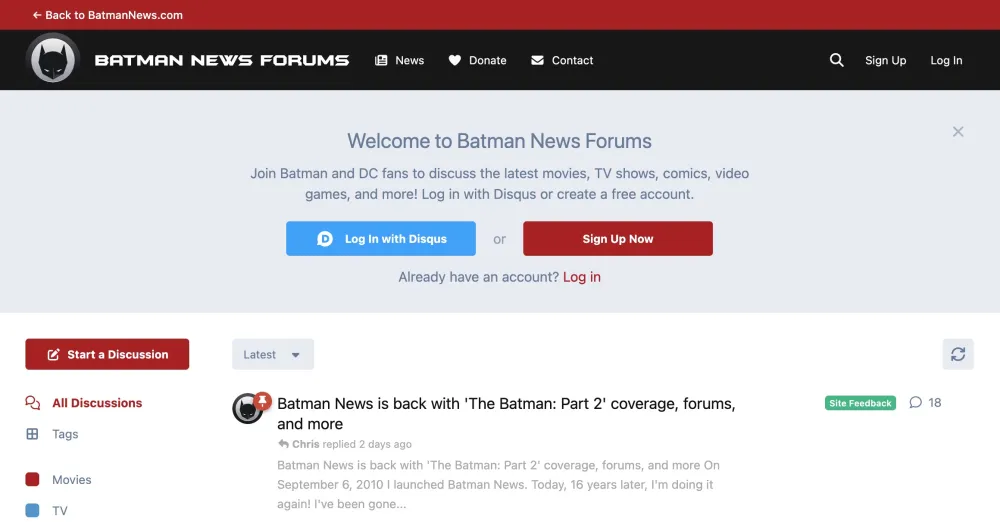Click the Batman News Forums title text

click(x=222, y=60)
